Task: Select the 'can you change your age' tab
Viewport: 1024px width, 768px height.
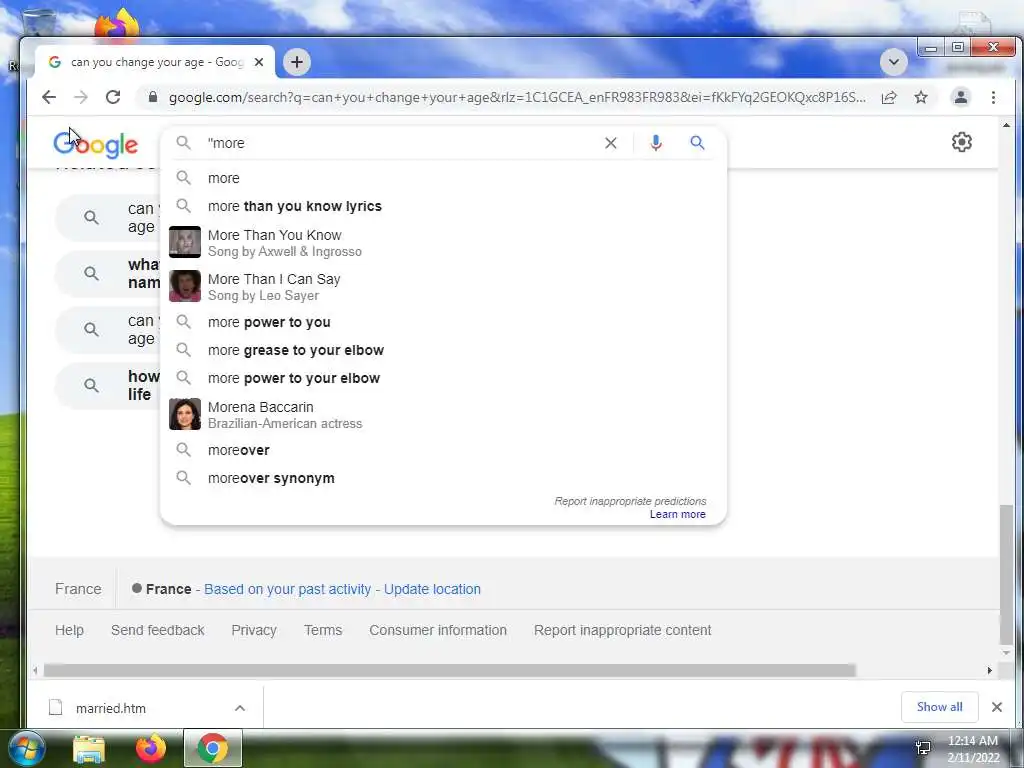Action: [x=155, y=62]
